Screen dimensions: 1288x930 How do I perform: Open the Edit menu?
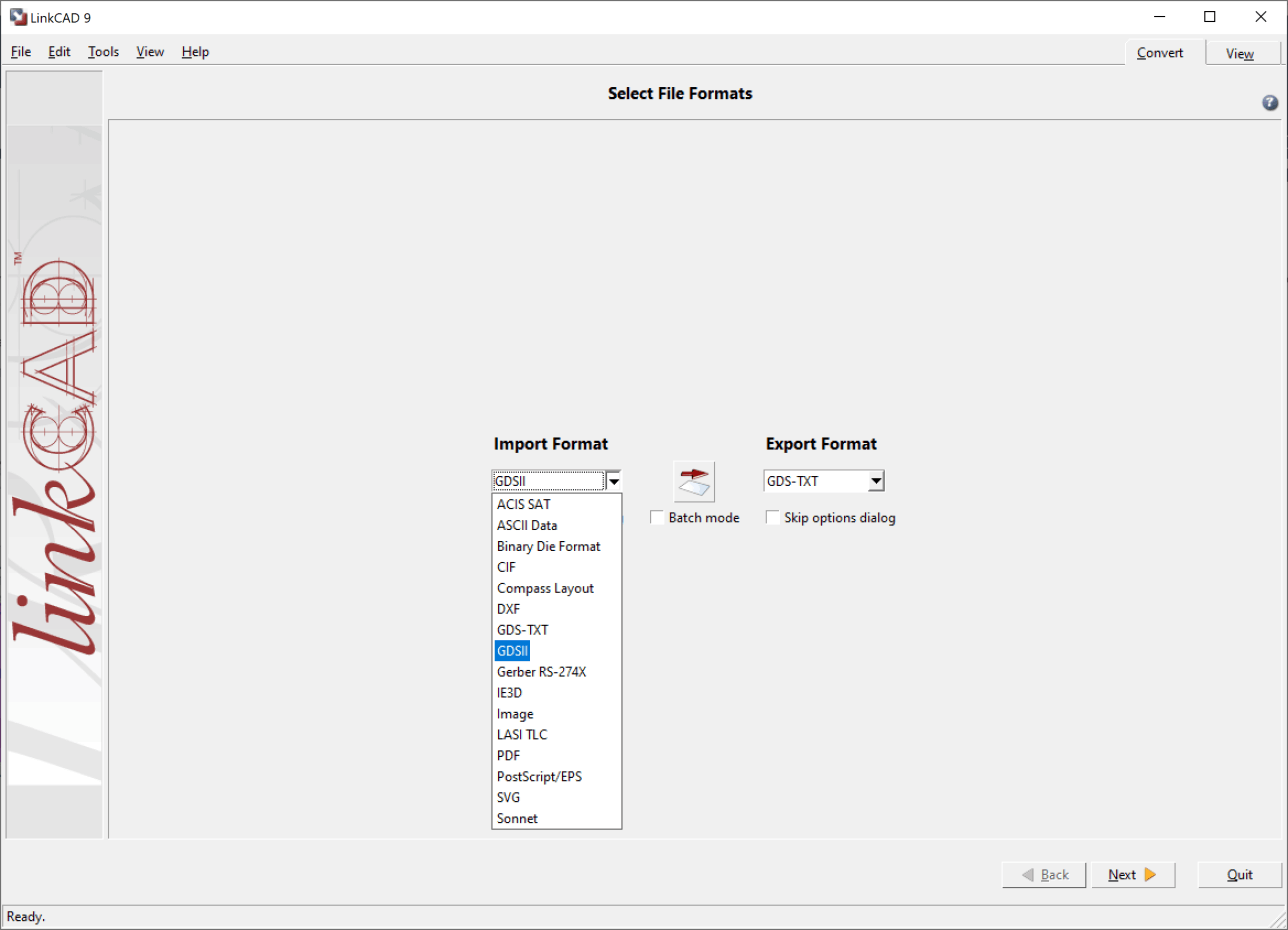(x=59, y=52)
